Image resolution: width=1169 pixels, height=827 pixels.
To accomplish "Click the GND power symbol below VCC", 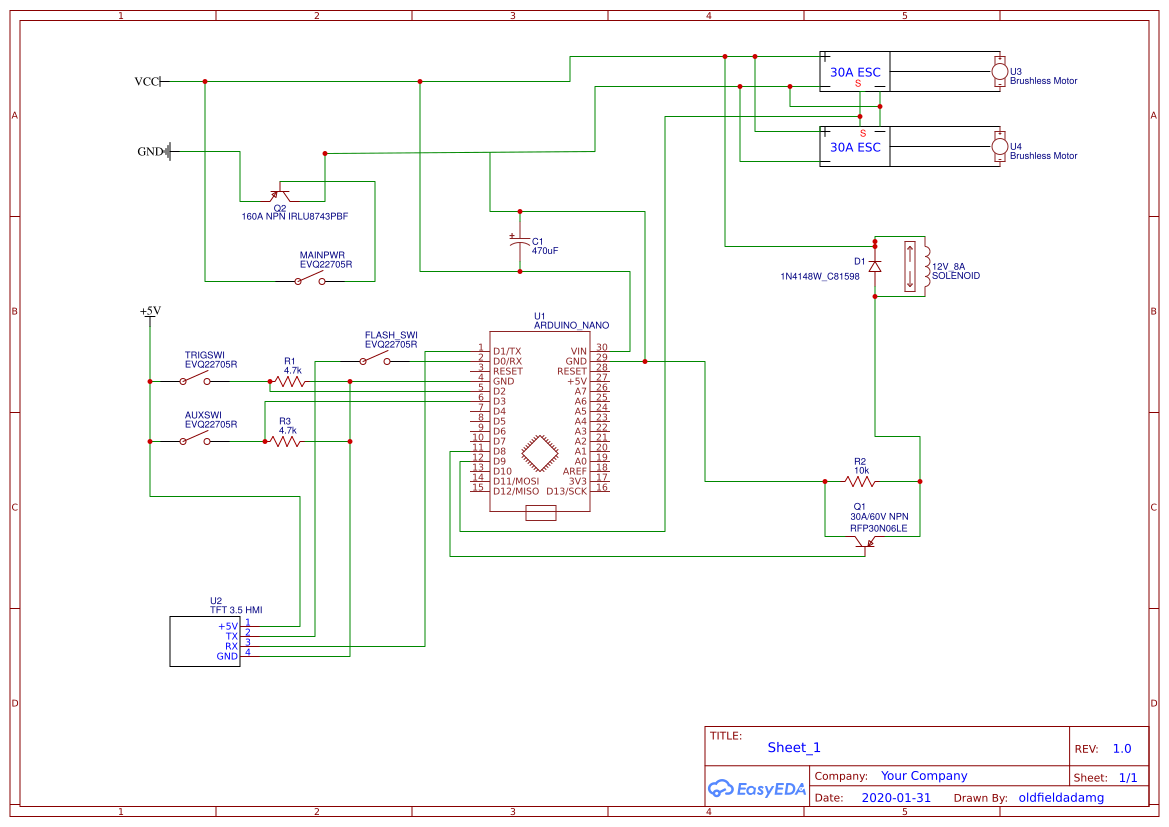I will [168, 151].
